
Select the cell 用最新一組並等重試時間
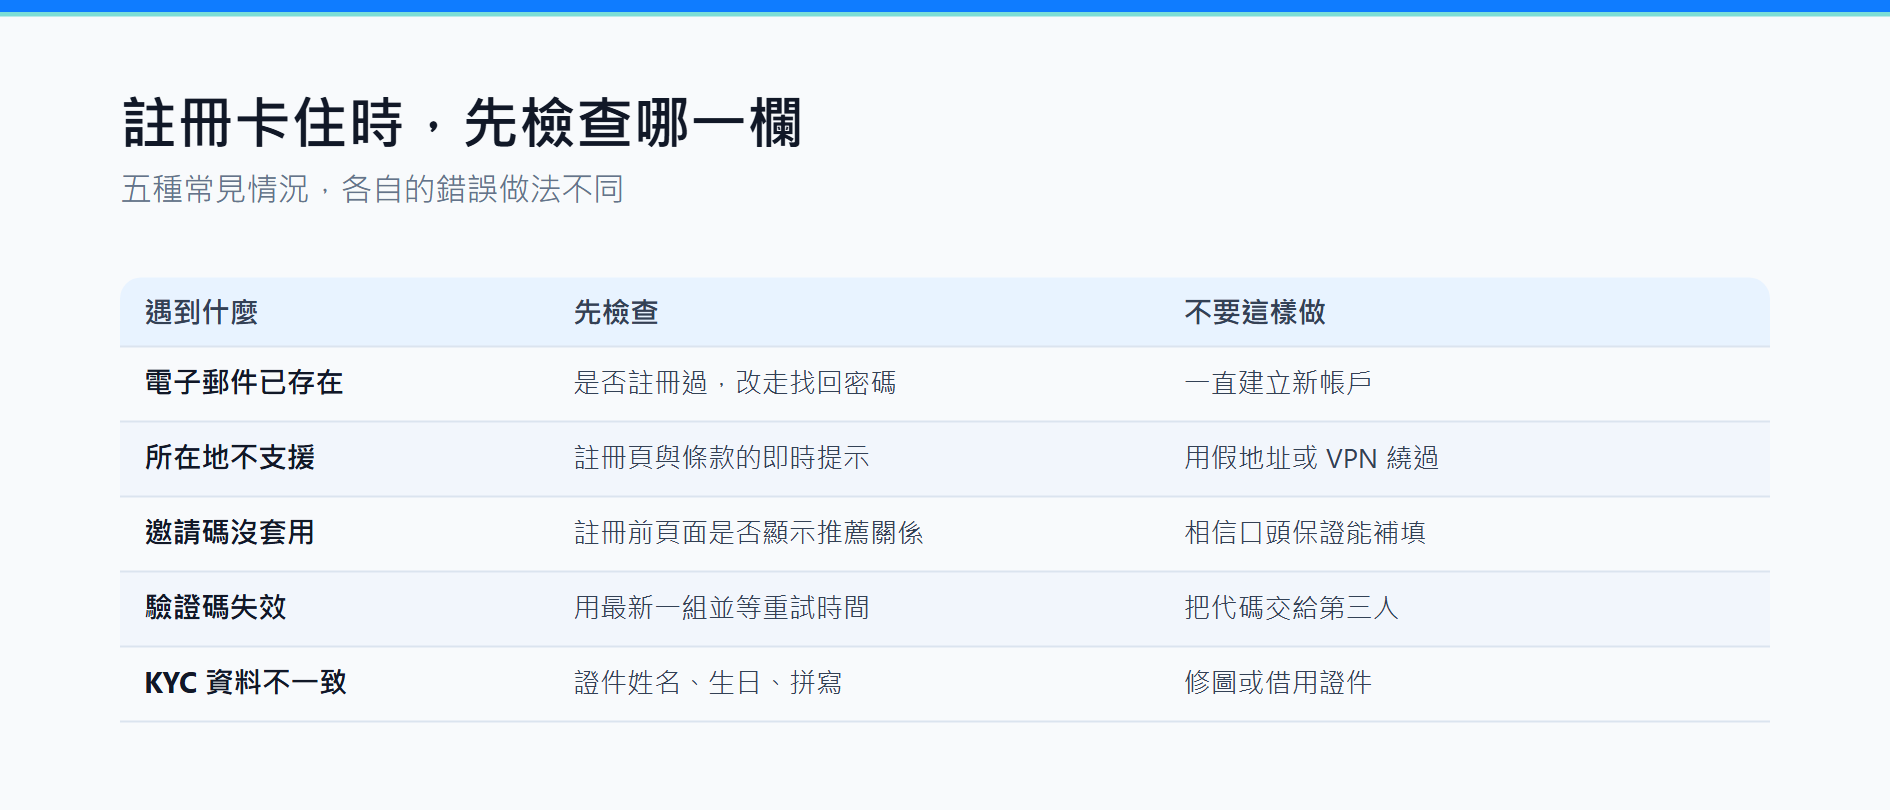(722, 608)
